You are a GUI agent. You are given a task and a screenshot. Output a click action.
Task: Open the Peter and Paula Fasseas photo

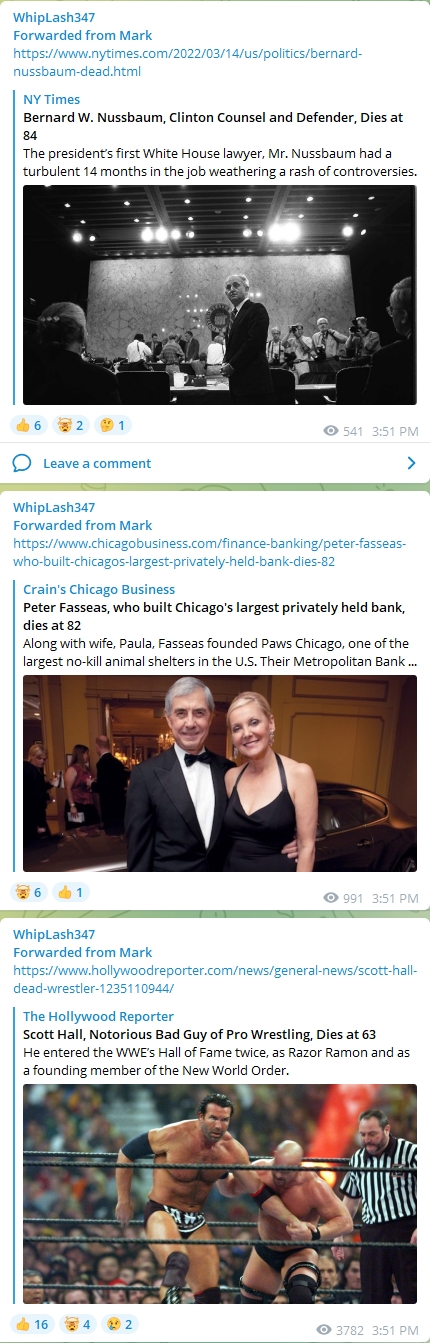tap(220, 773)
